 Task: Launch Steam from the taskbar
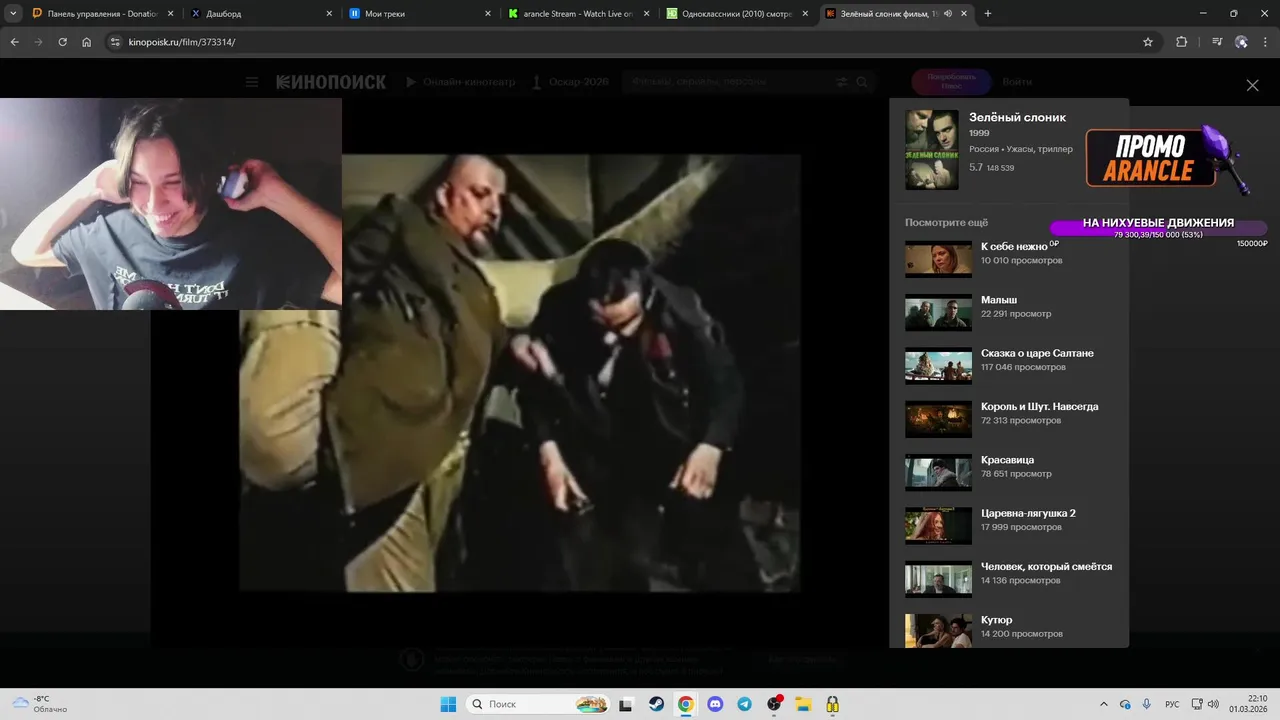(x=656, y=704)
